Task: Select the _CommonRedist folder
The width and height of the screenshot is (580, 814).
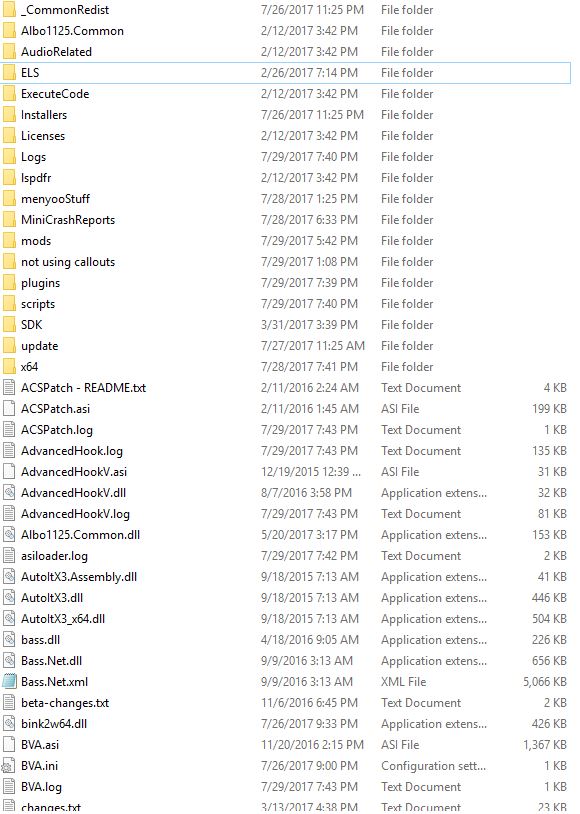Action: point(287,10)
